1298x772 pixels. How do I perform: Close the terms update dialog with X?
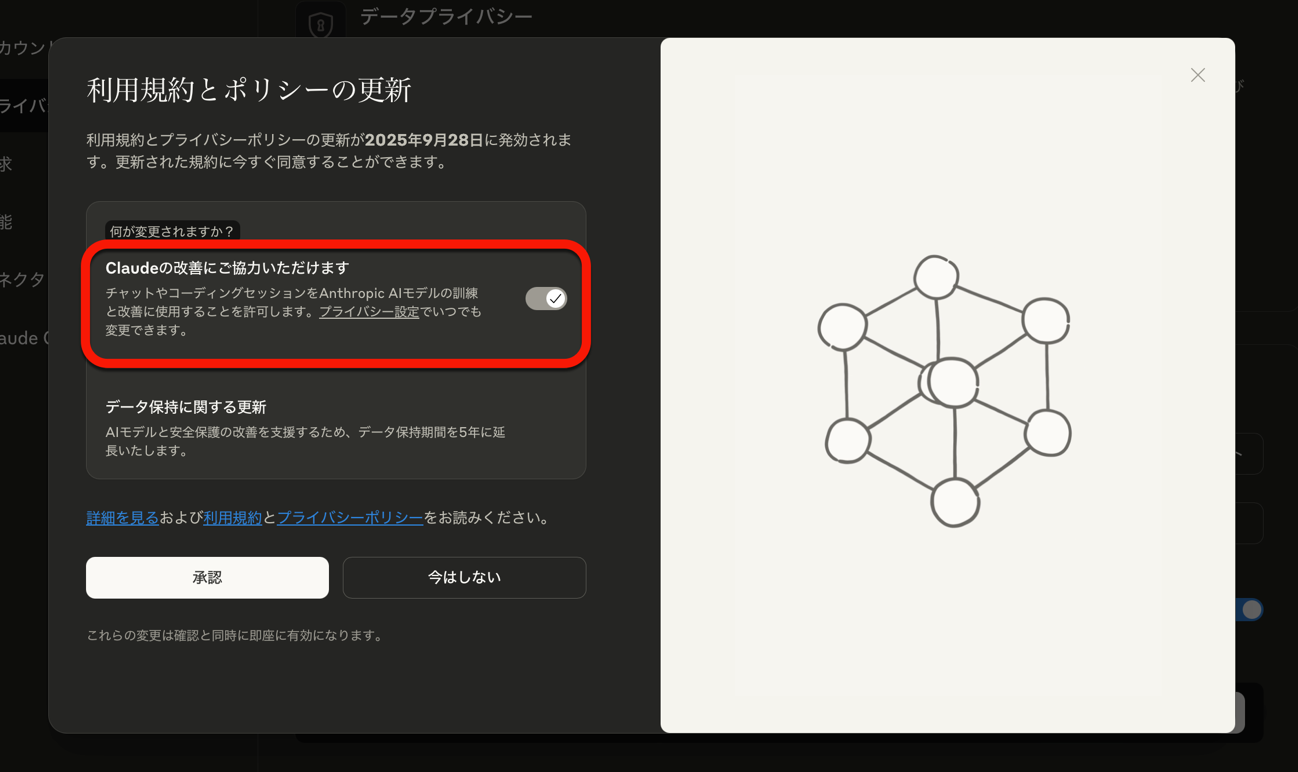click(1197, 75)
